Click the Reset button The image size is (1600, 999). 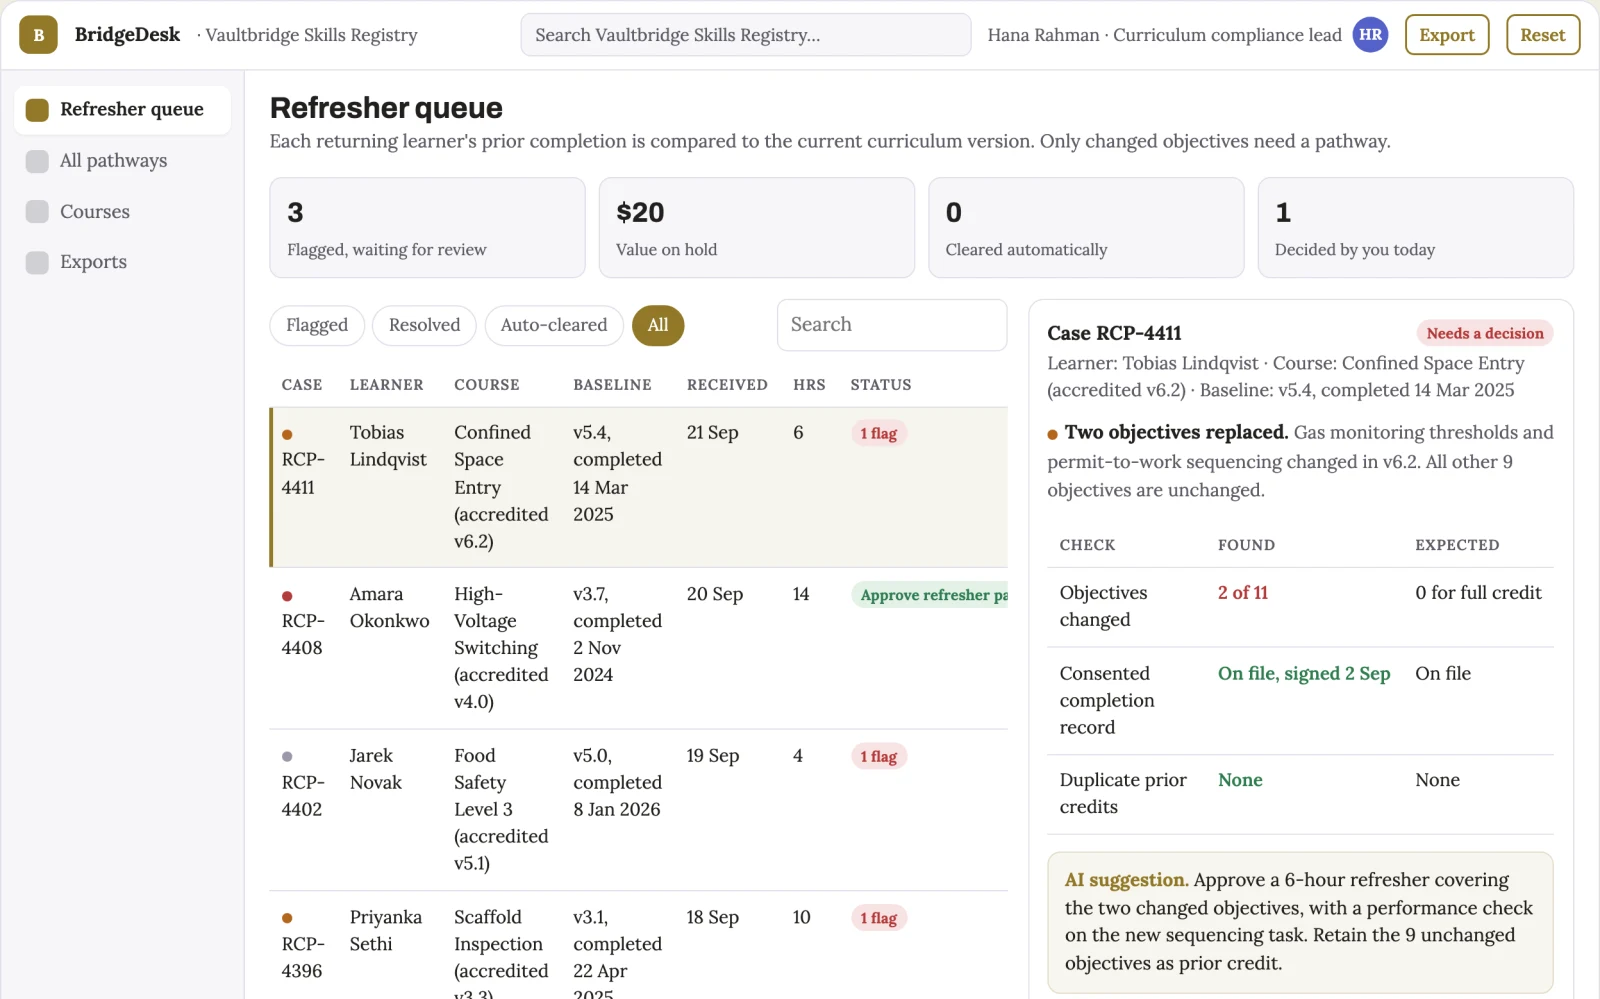pos(1543,35)
